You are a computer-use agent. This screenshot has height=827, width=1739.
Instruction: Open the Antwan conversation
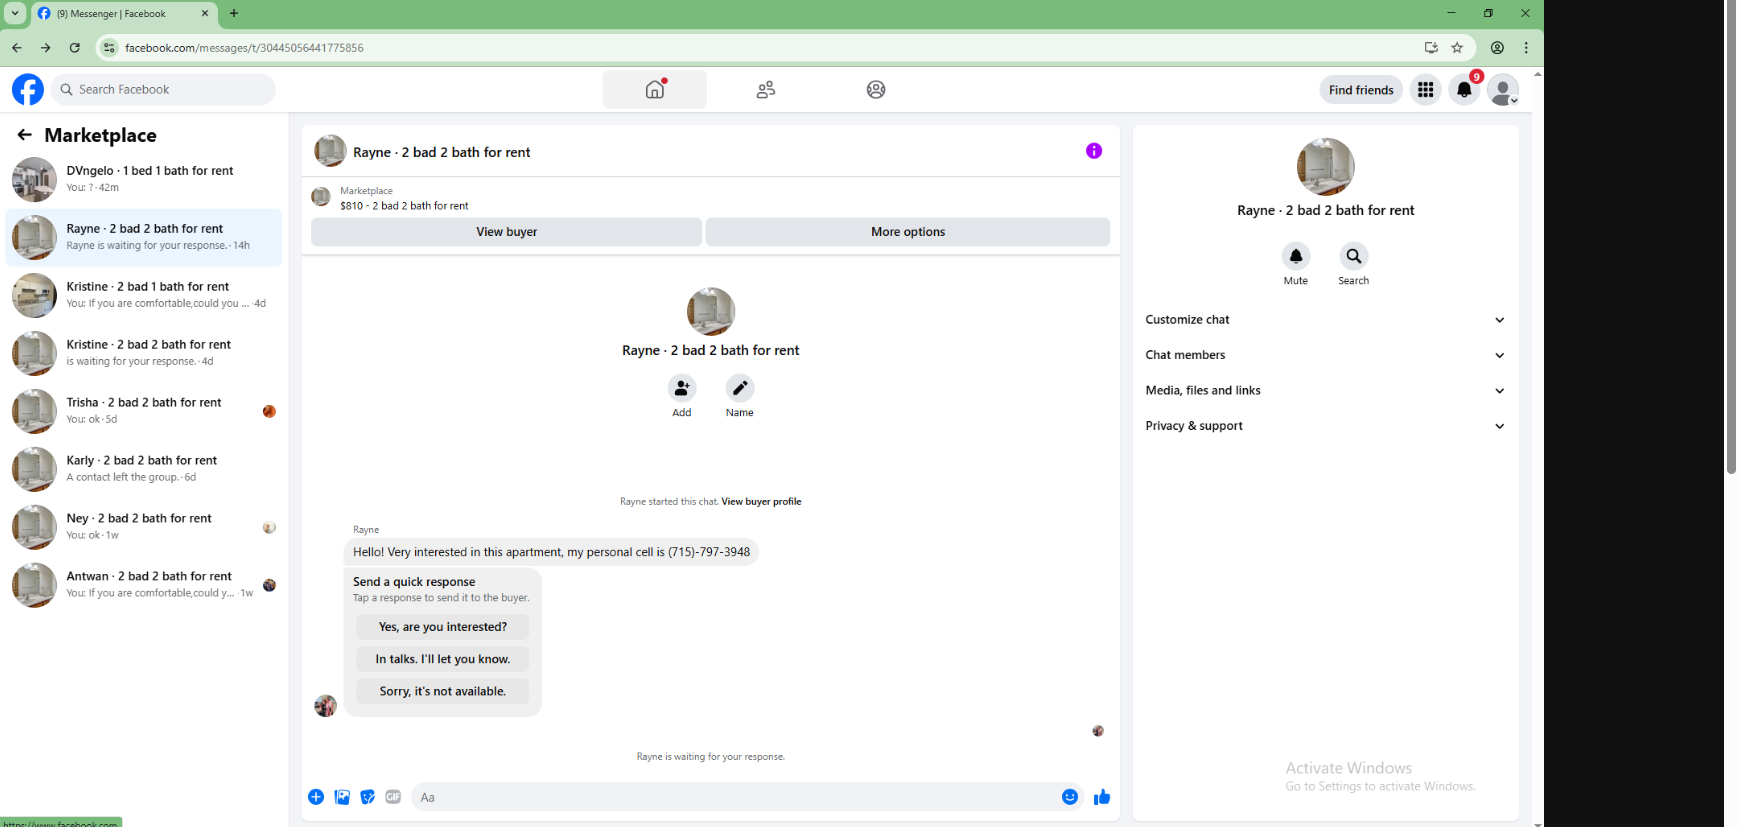point(145,585)
